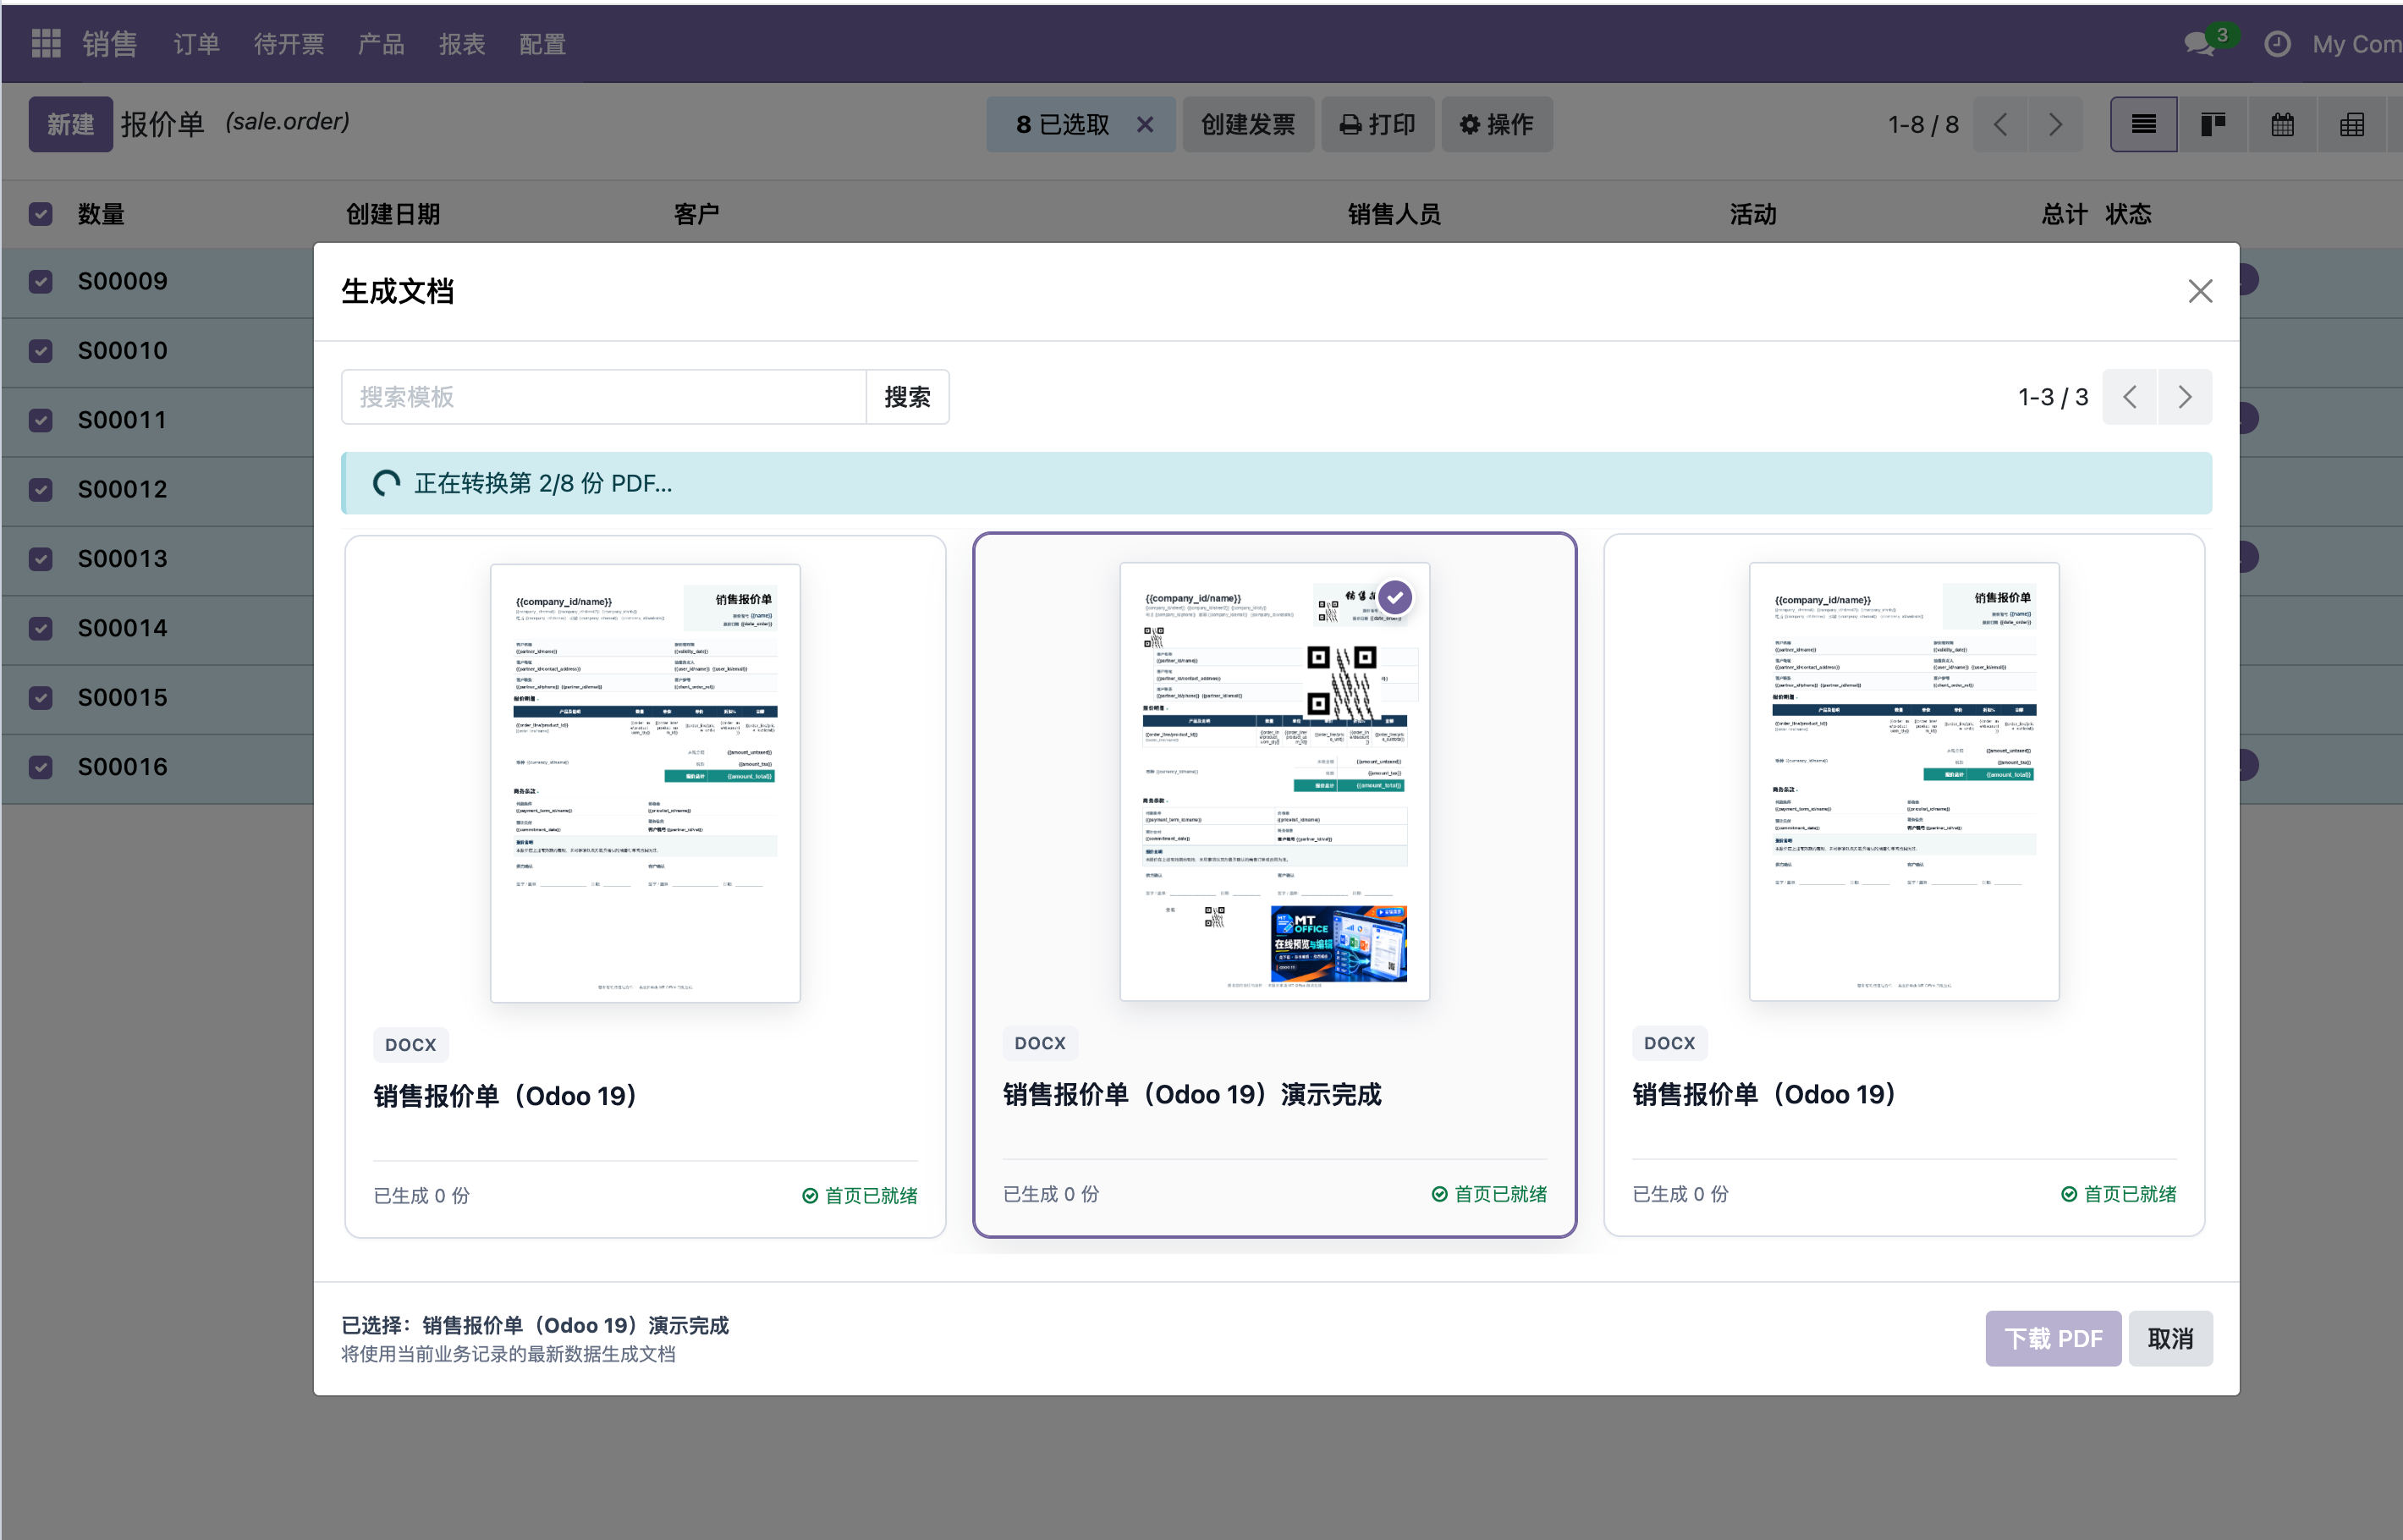
Task: Click order number S00015
Action: pos(123,698)
